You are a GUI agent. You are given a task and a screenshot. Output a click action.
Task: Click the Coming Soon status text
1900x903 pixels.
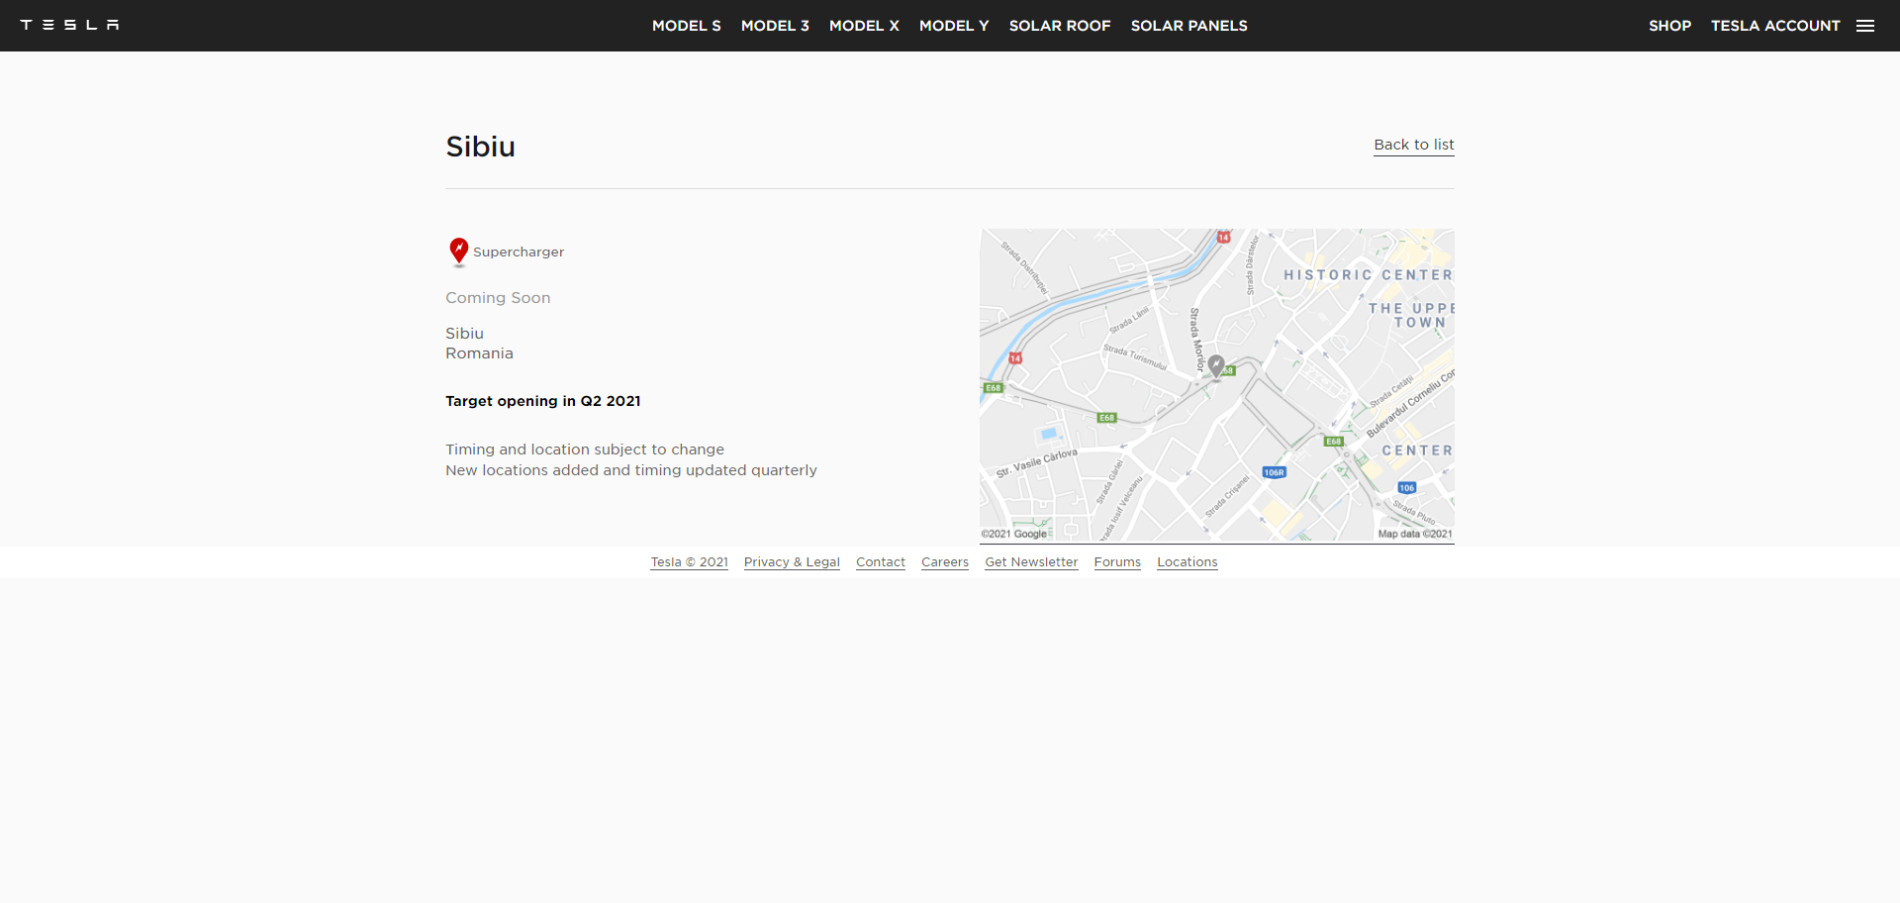tap(498, 298)
